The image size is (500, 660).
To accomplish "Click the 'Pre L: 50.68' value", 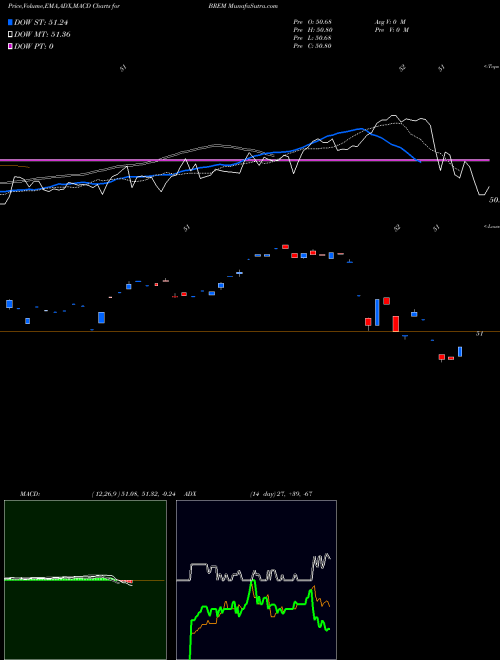I will point(313,38).
